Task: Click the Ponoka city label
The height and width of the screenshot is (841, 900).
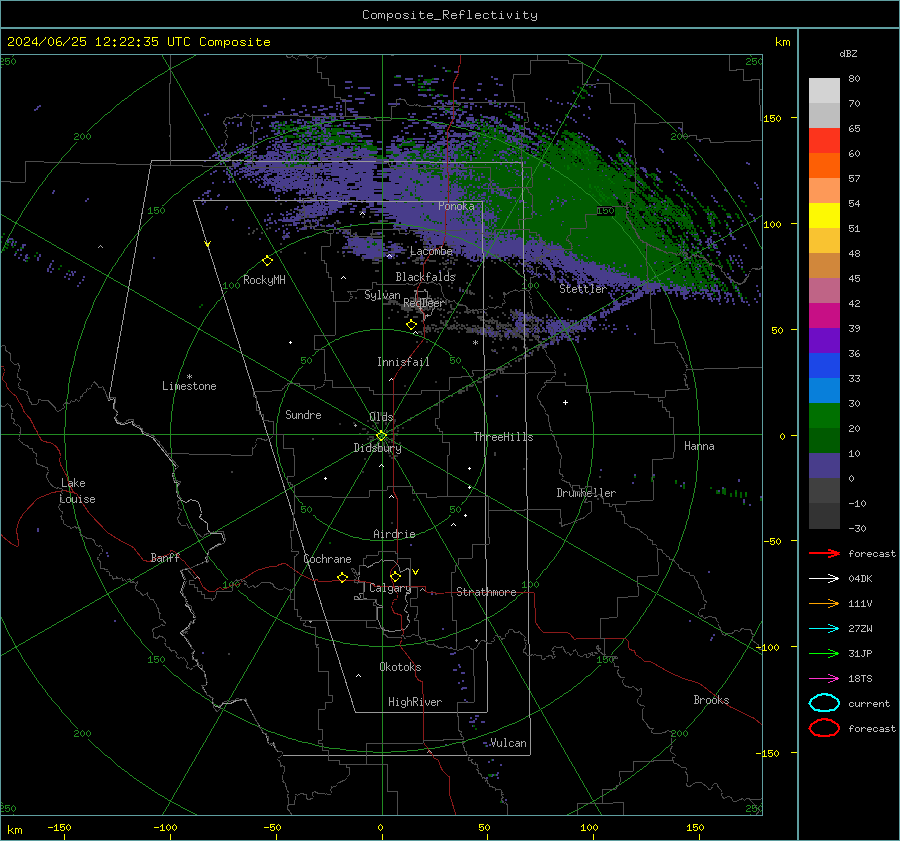Action: pos(456,206)
